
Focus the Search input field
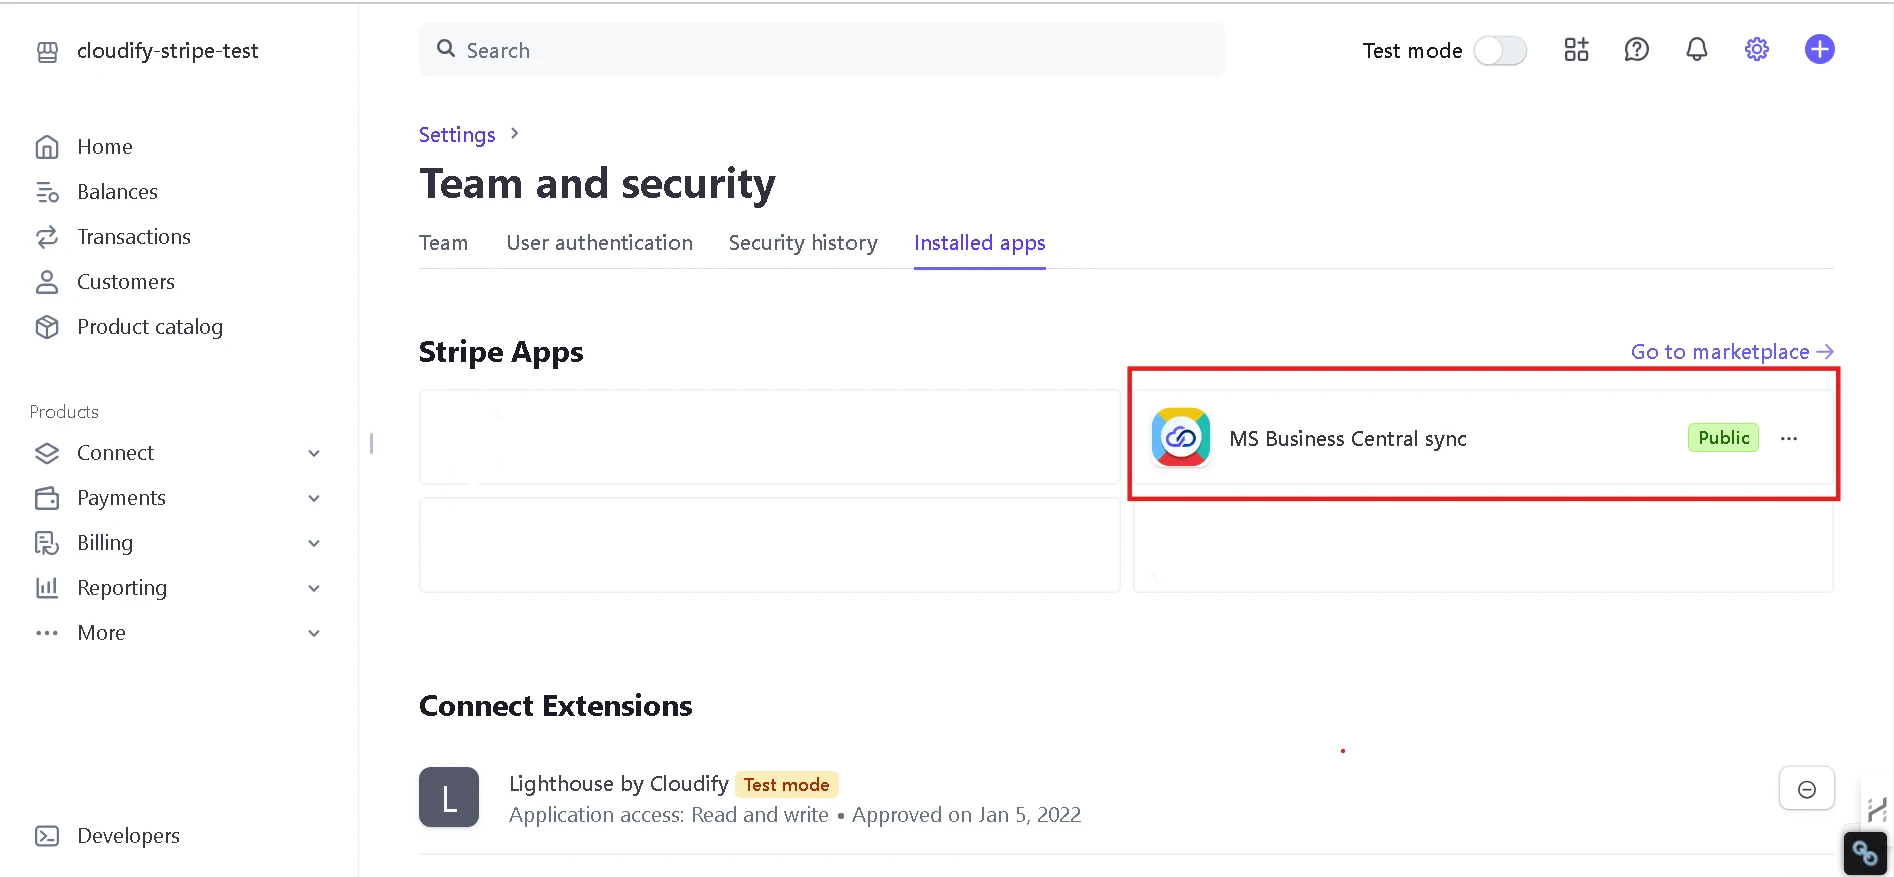coord(822,50)
